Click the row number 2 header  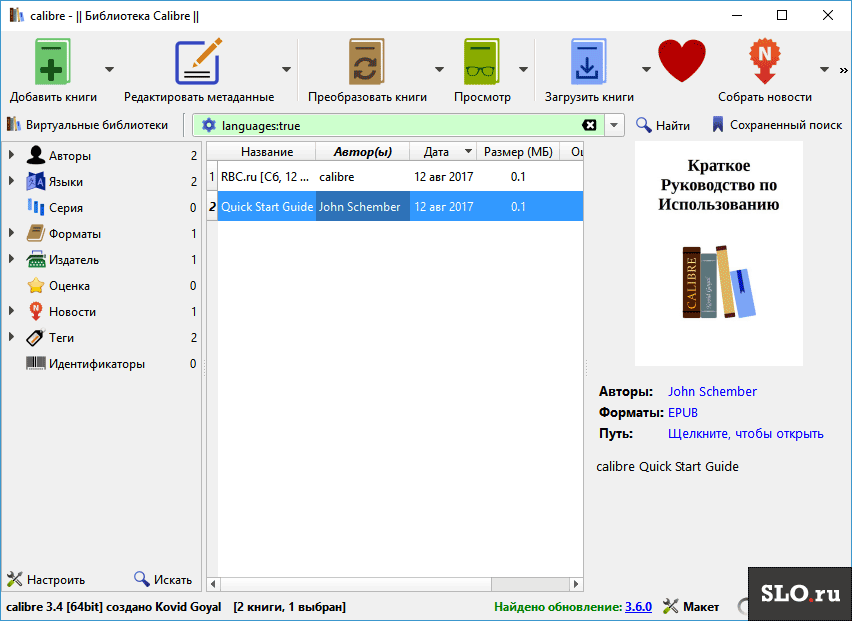click(212, 206)
